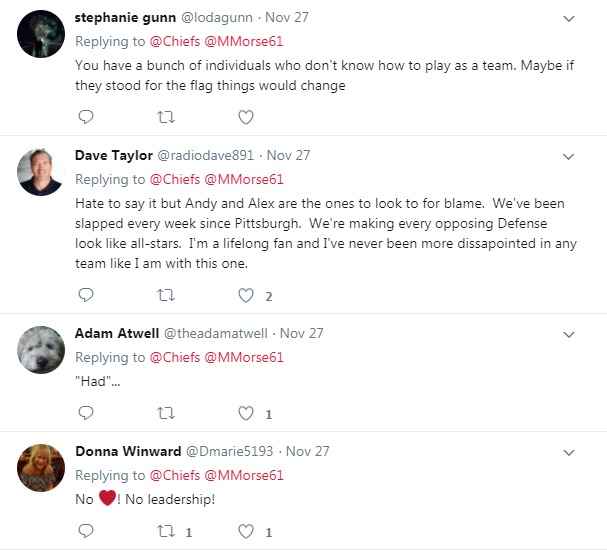Open more options for stephanie gunn's tweet

click(x=568, y=19)
